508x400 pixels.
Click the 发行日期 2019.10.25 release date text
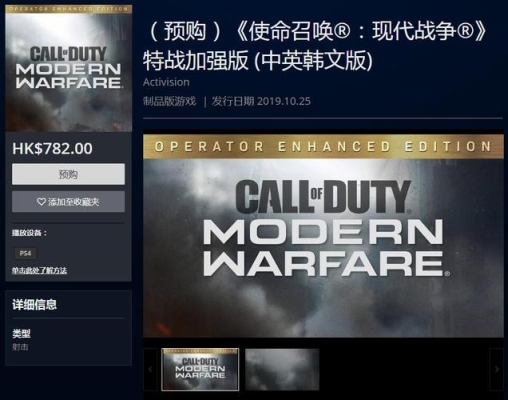(x=261, y=101)
